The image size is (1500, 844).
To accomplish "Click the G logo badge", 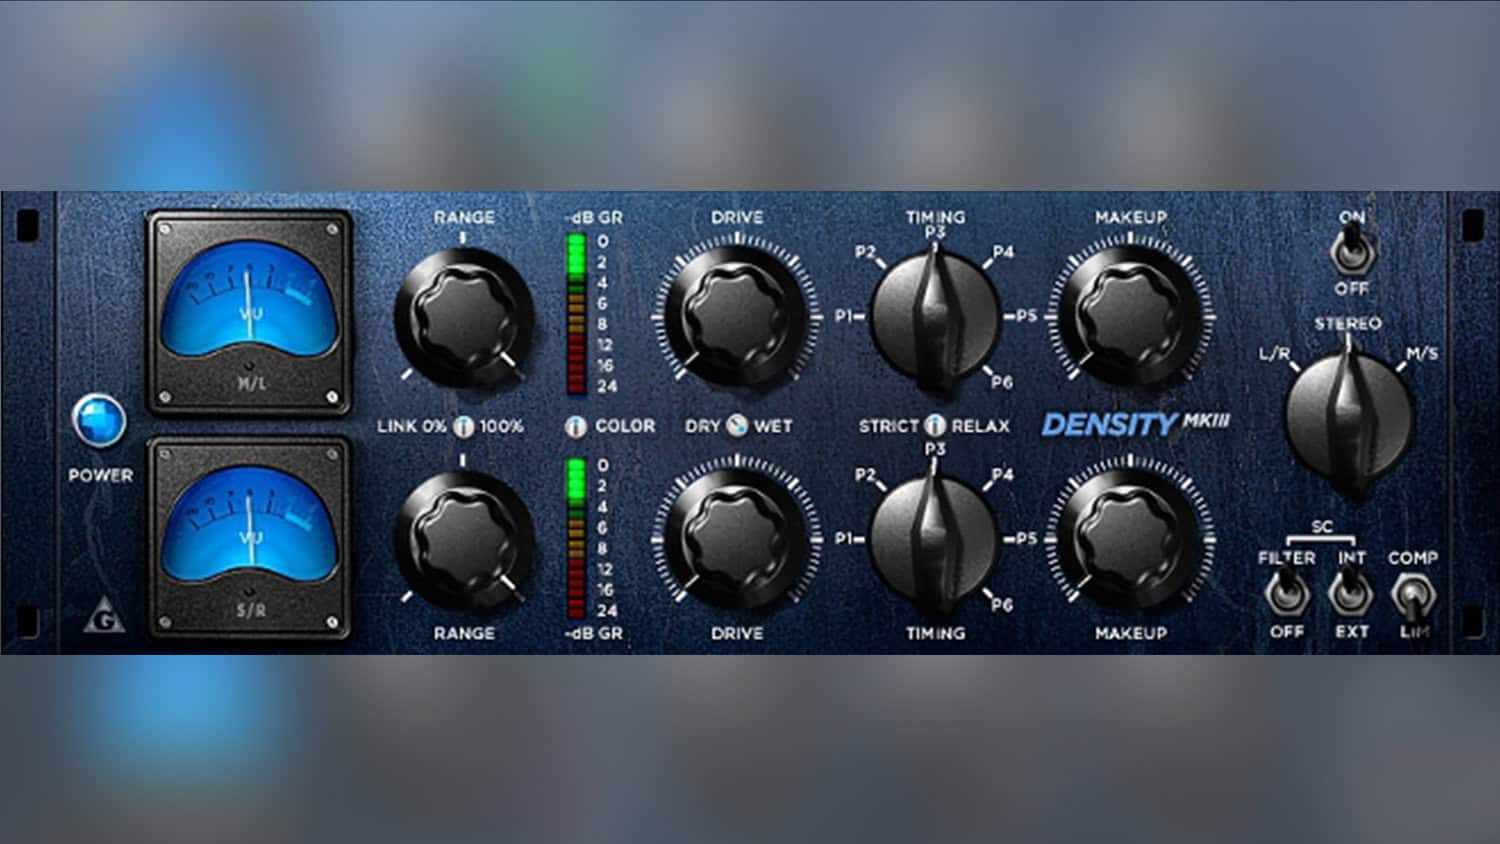I will (x=106, y=618).
